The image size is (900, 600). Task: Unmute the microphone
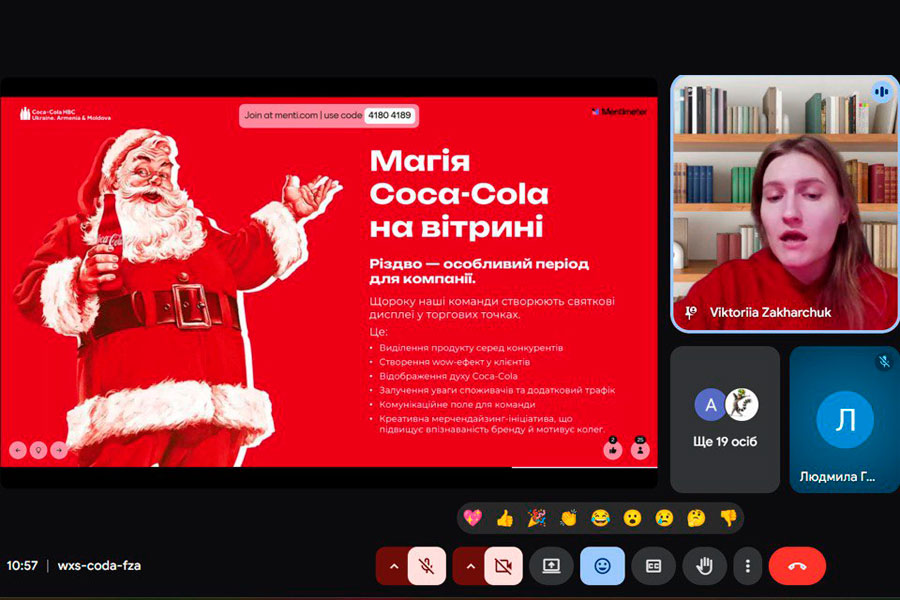pyautogui.click(x=426, y=566)
